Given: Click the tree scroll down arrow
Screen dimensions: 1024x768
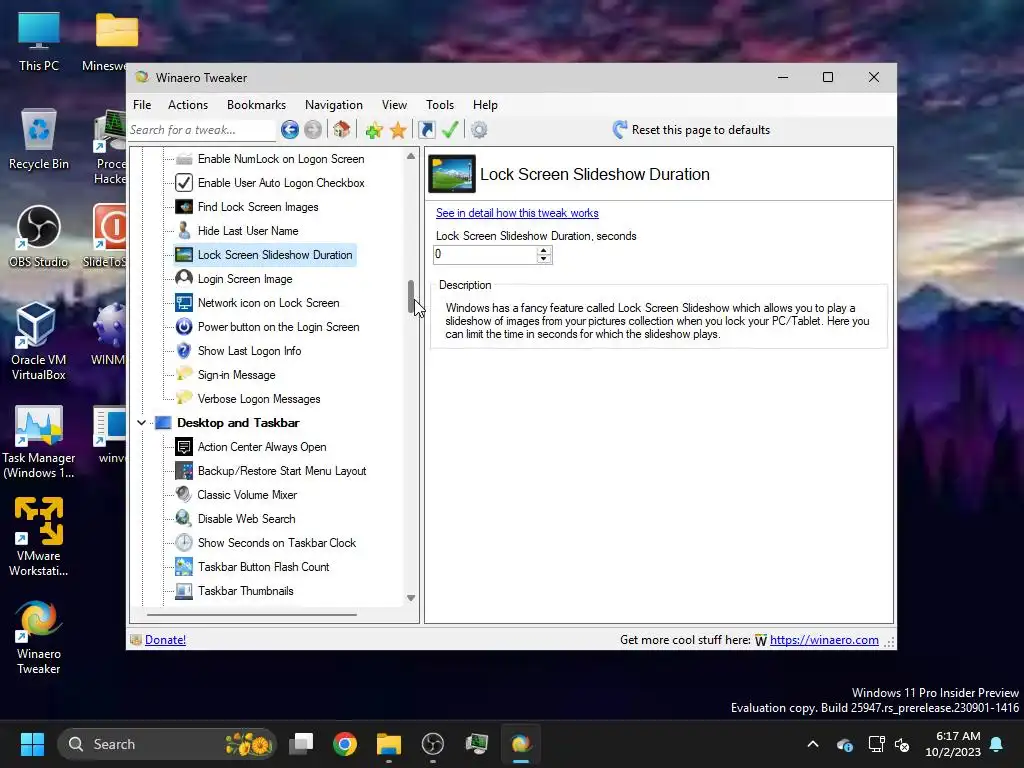Looking at the screenshot, I should point(411,598).
